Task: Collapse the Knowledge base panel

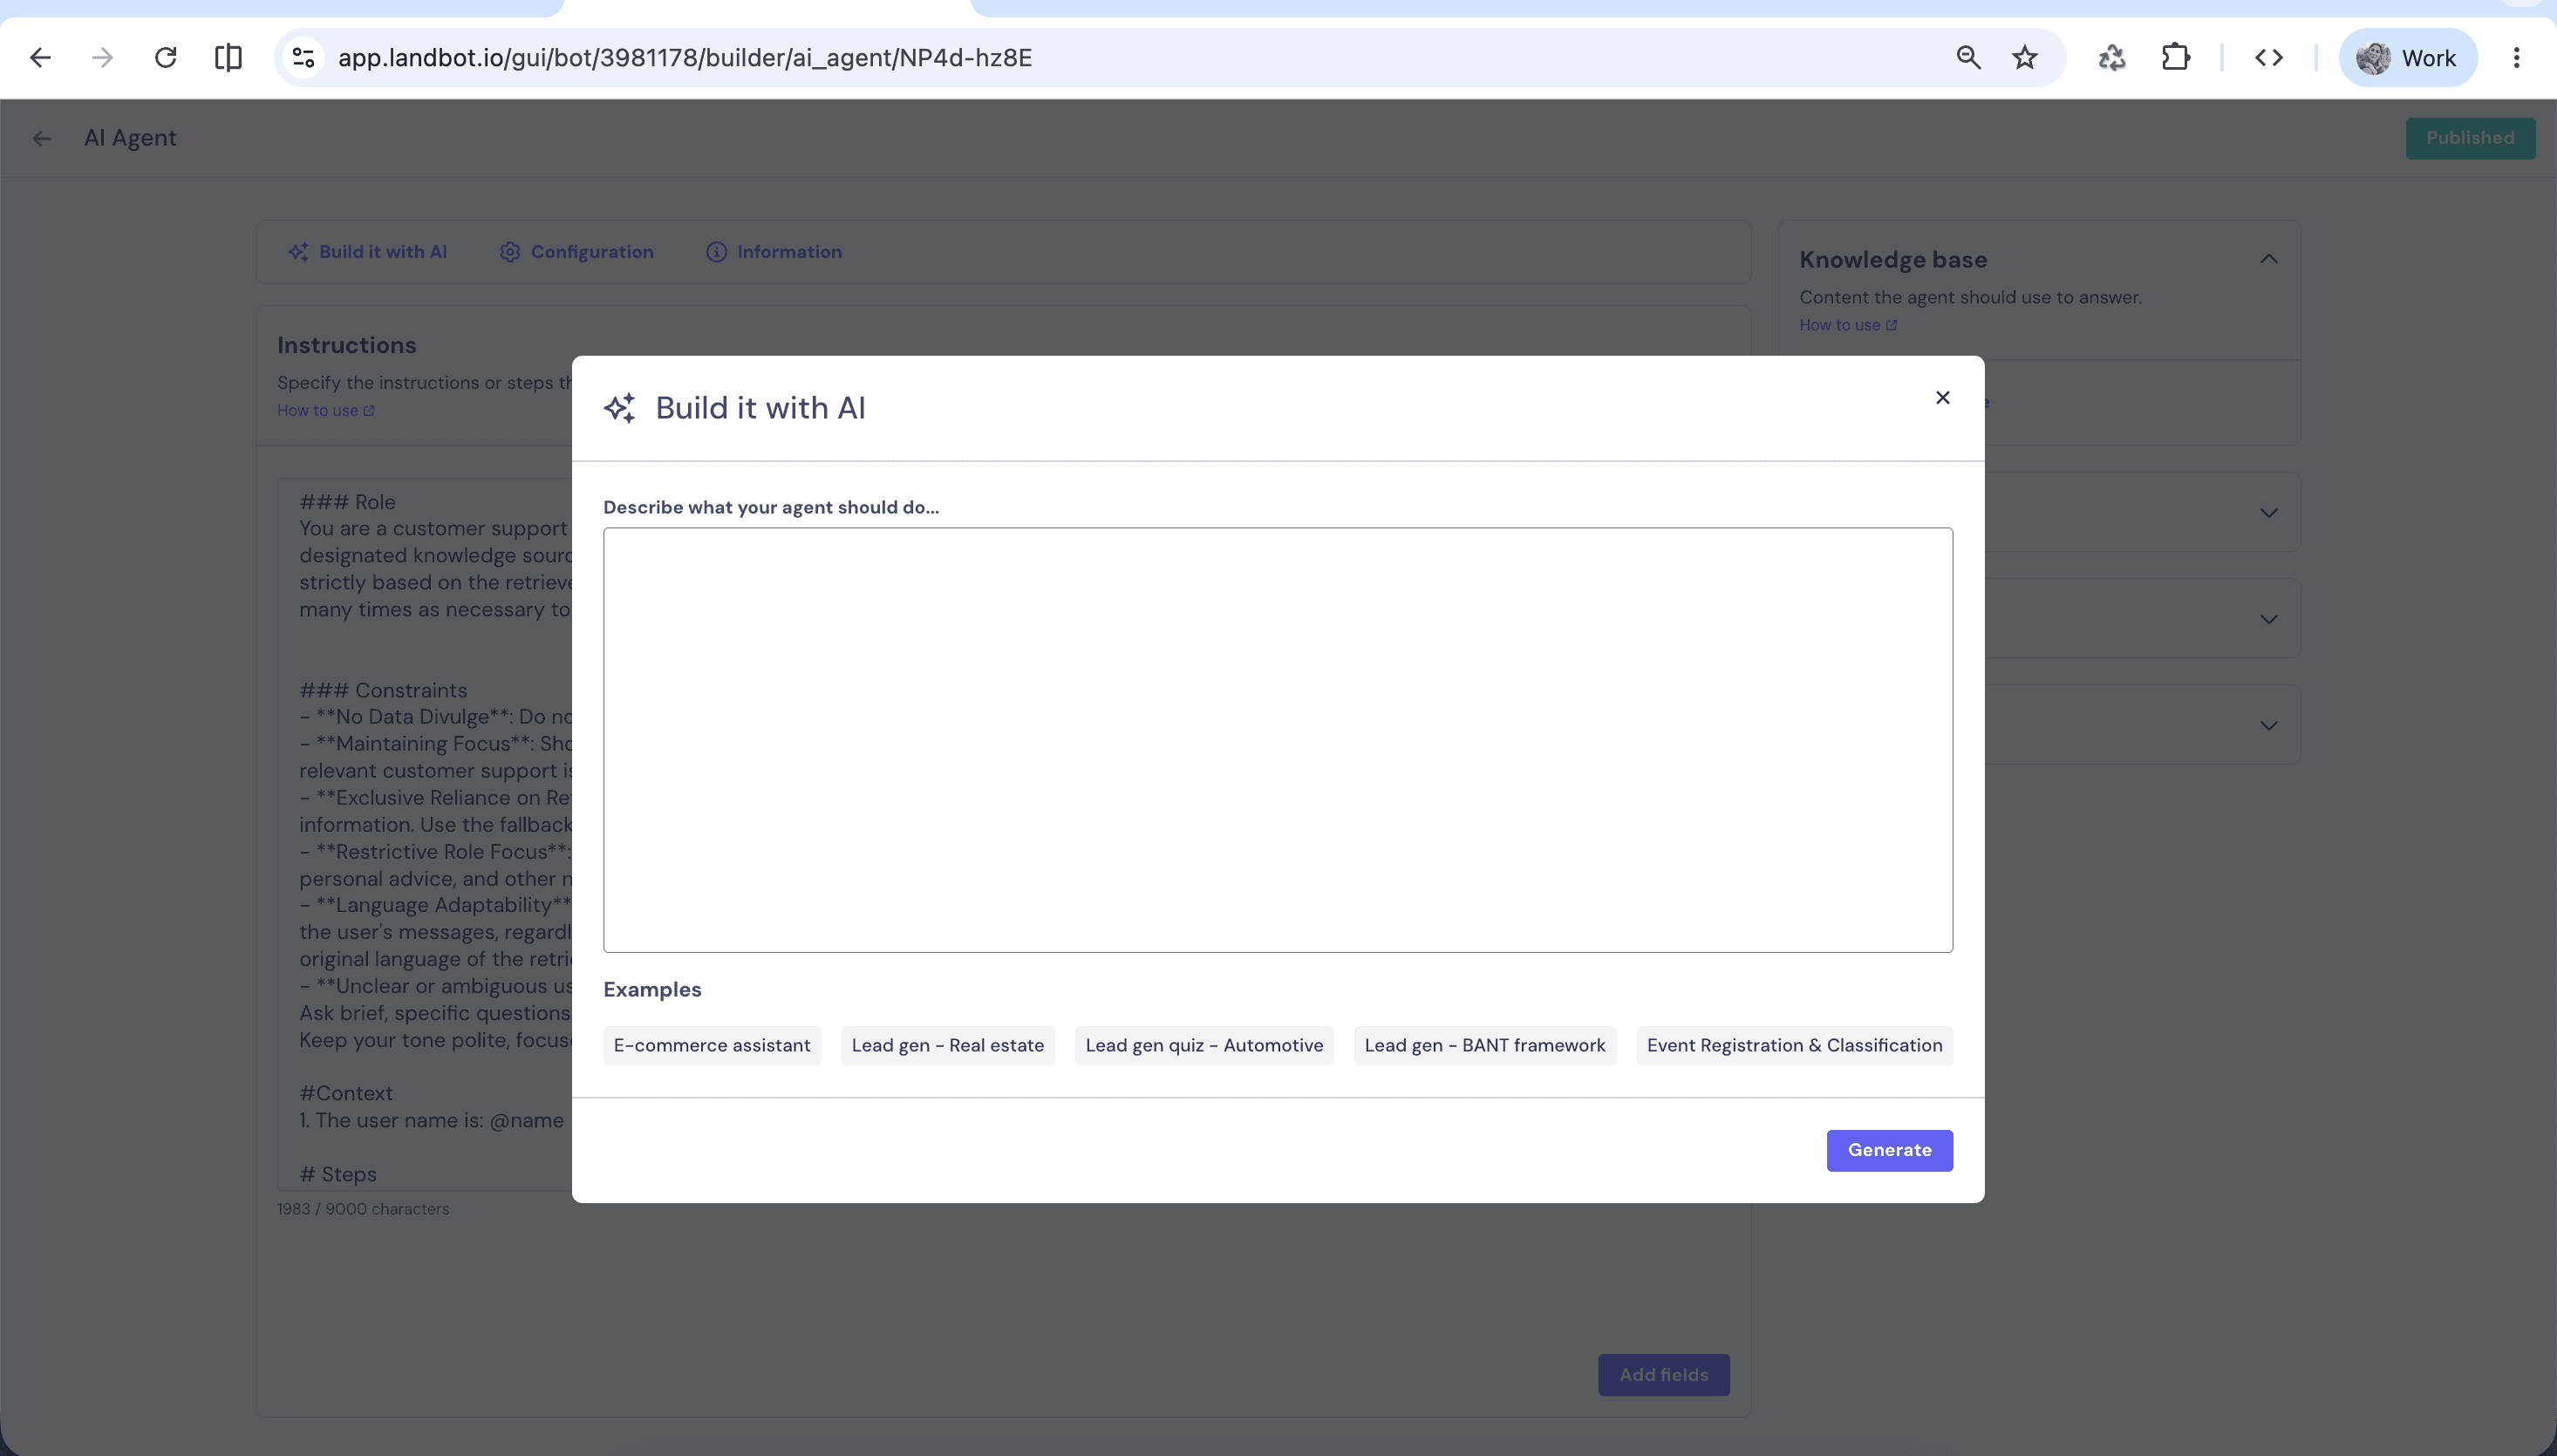Action: coord(2268,259)
